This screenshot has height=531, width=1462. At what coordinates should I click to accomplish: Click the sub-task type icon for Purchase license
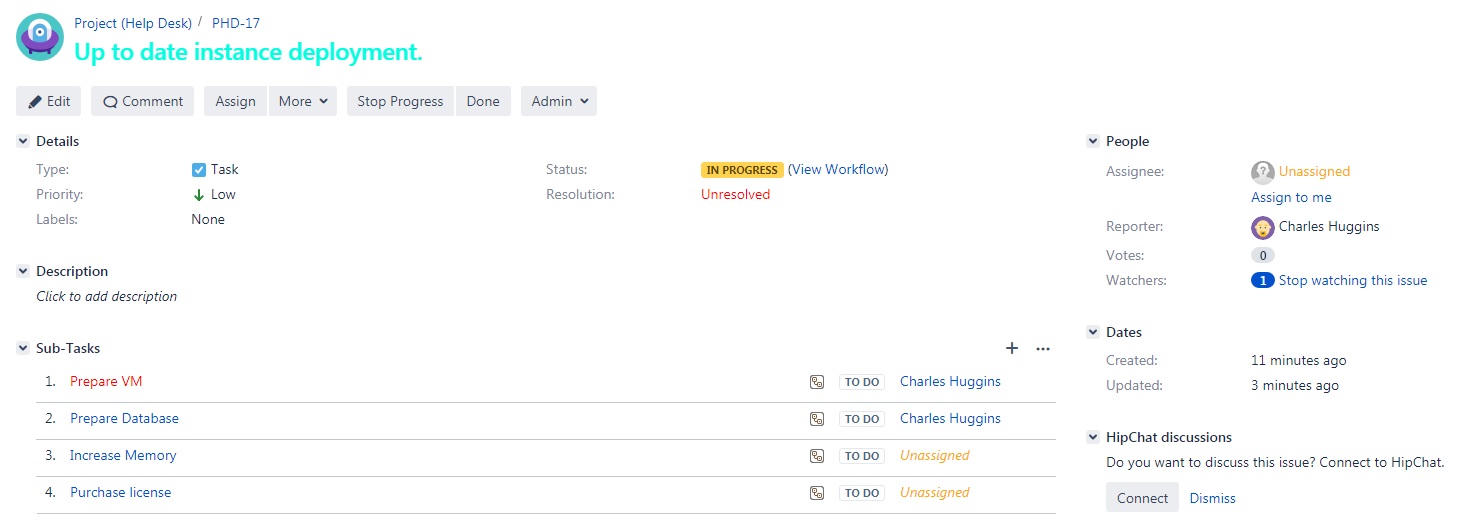(x=817, y=493)
